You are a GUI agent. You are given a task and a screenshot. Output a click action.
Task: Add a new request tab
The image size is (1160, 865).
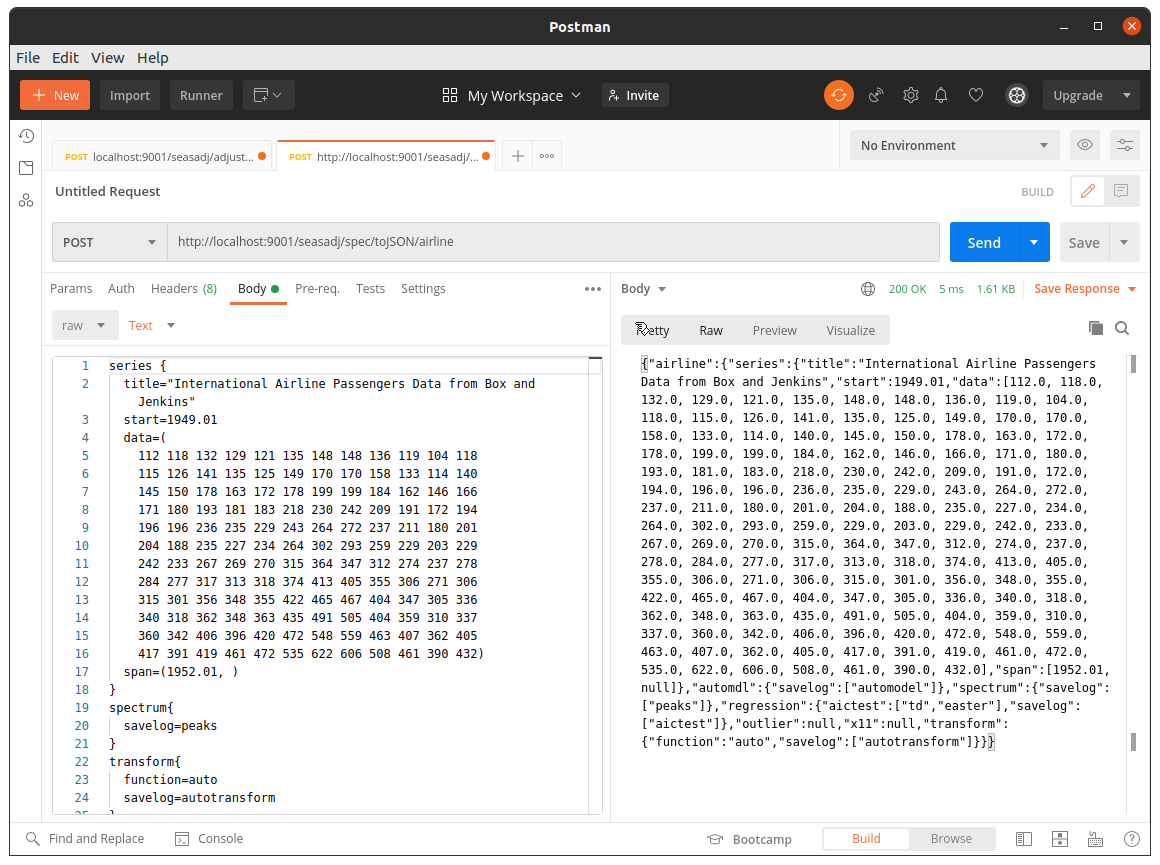[x=518, y=156]
